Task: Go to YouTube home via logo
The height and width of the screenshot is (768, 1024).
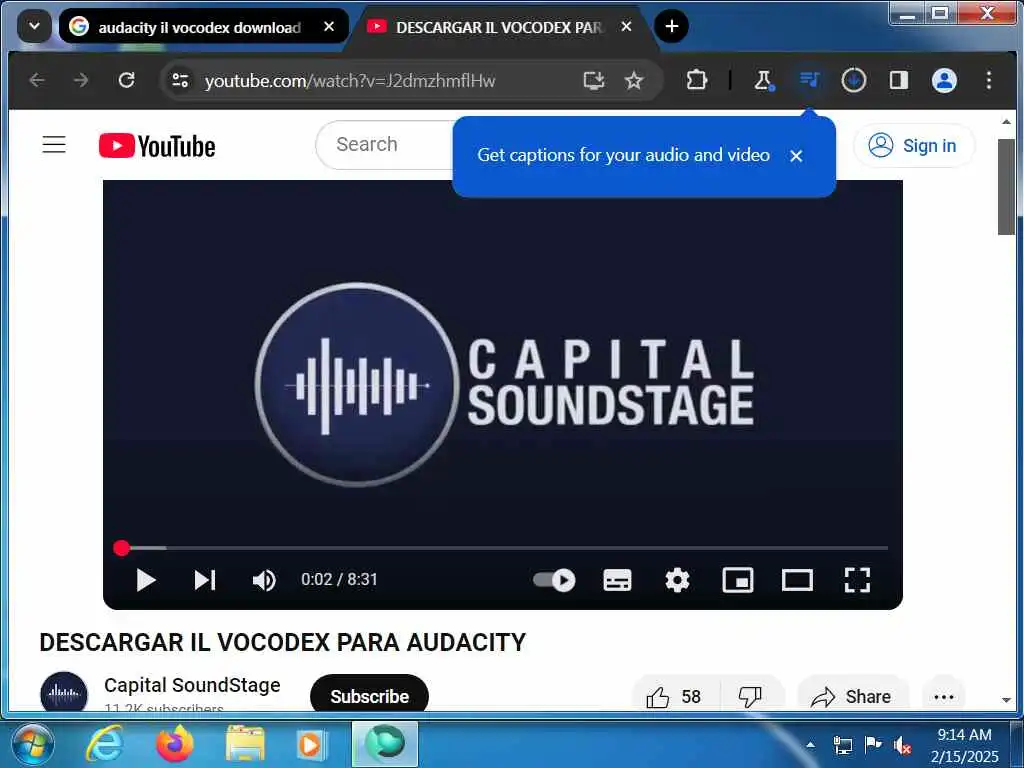Action: [157, 146]
